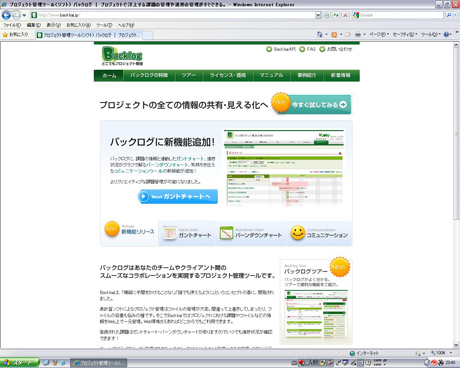The image size is (460, 368).
Task: Click the Next ガントチャートへ button
Action: coord(178,196)
